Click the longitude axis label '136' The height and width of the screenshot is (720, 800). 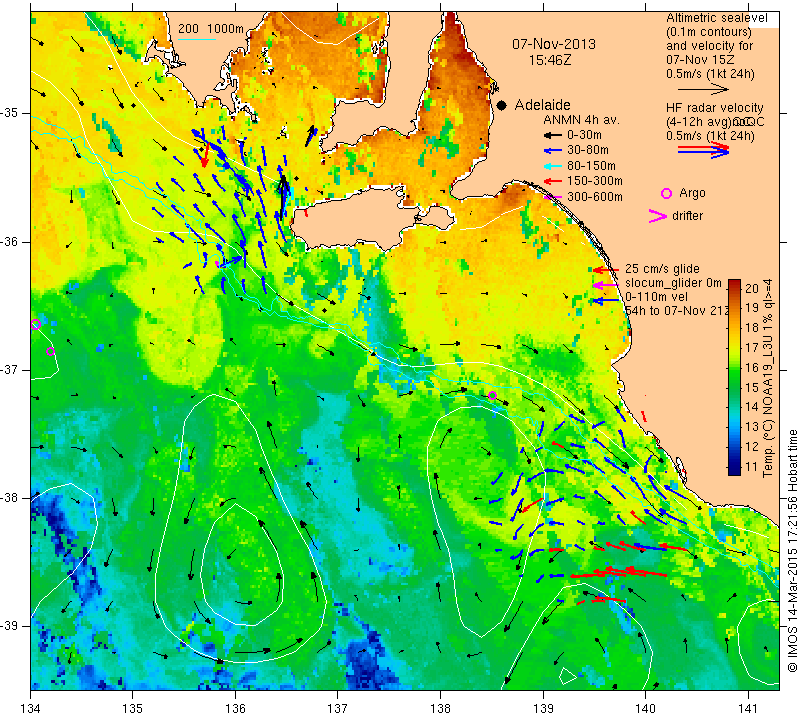[235, 708]
